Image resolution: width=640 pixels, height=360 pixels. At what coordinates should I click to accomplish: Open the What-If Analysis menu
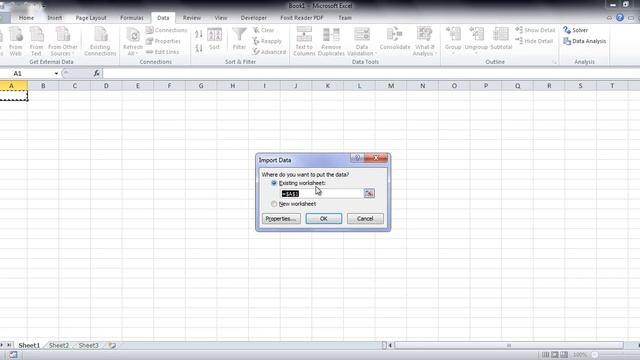pos(424,42)
